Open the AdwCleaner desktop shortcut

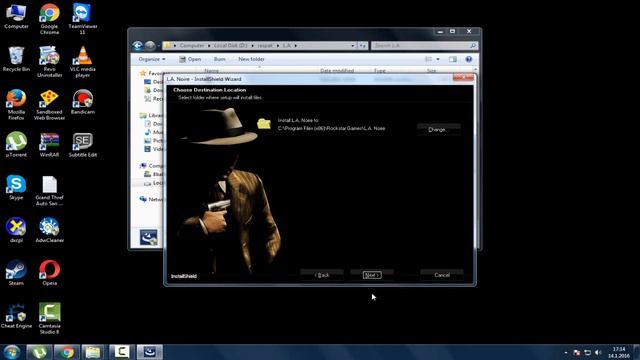tap(49, 230)
